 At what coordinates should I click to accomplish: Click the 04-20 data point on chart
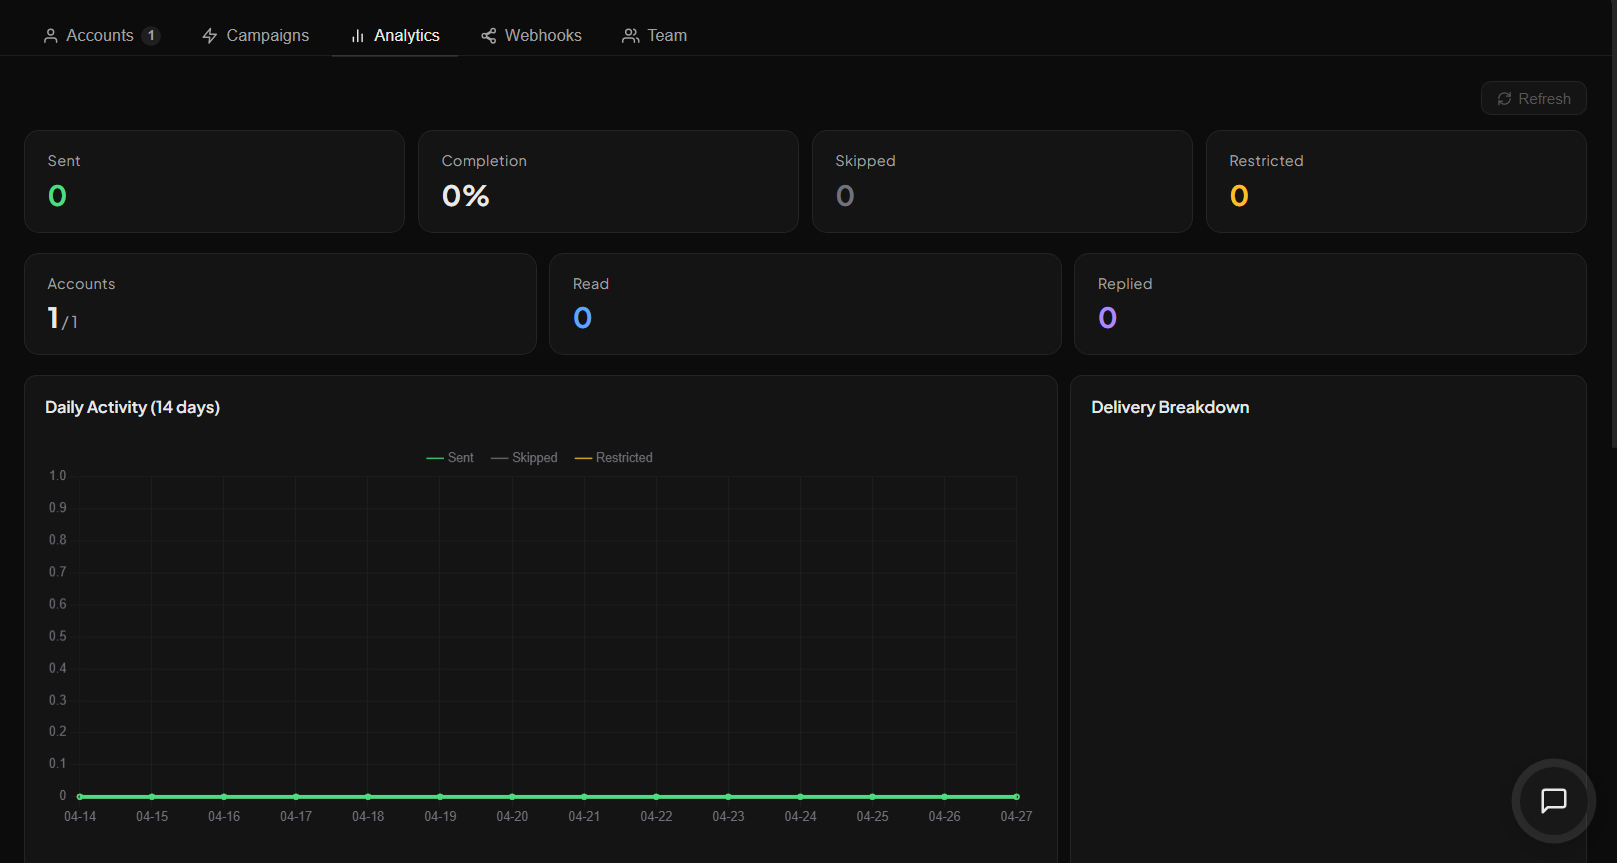point(512,797)
